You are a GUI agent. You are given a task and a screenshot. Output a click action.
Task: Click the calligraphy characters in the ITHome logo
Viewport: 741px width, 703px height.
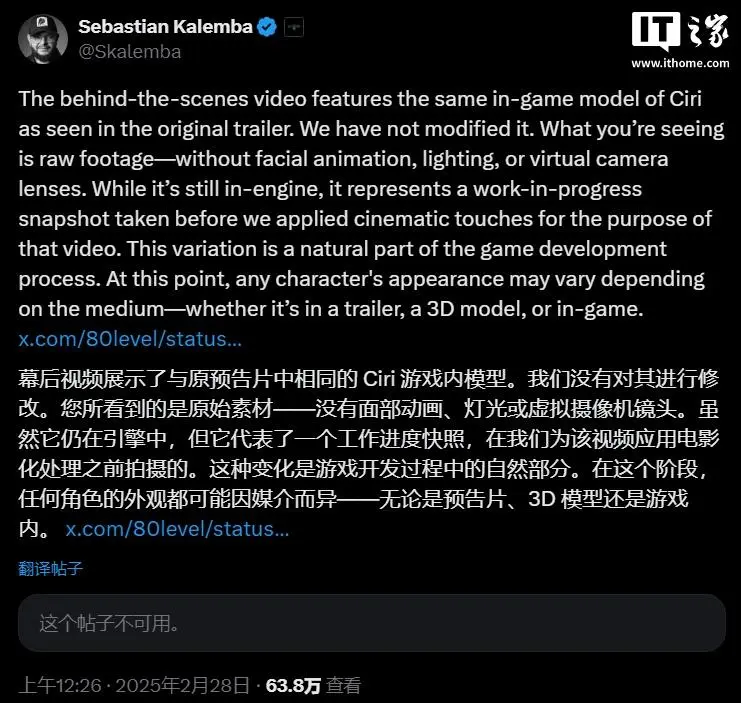pos(707,31)
